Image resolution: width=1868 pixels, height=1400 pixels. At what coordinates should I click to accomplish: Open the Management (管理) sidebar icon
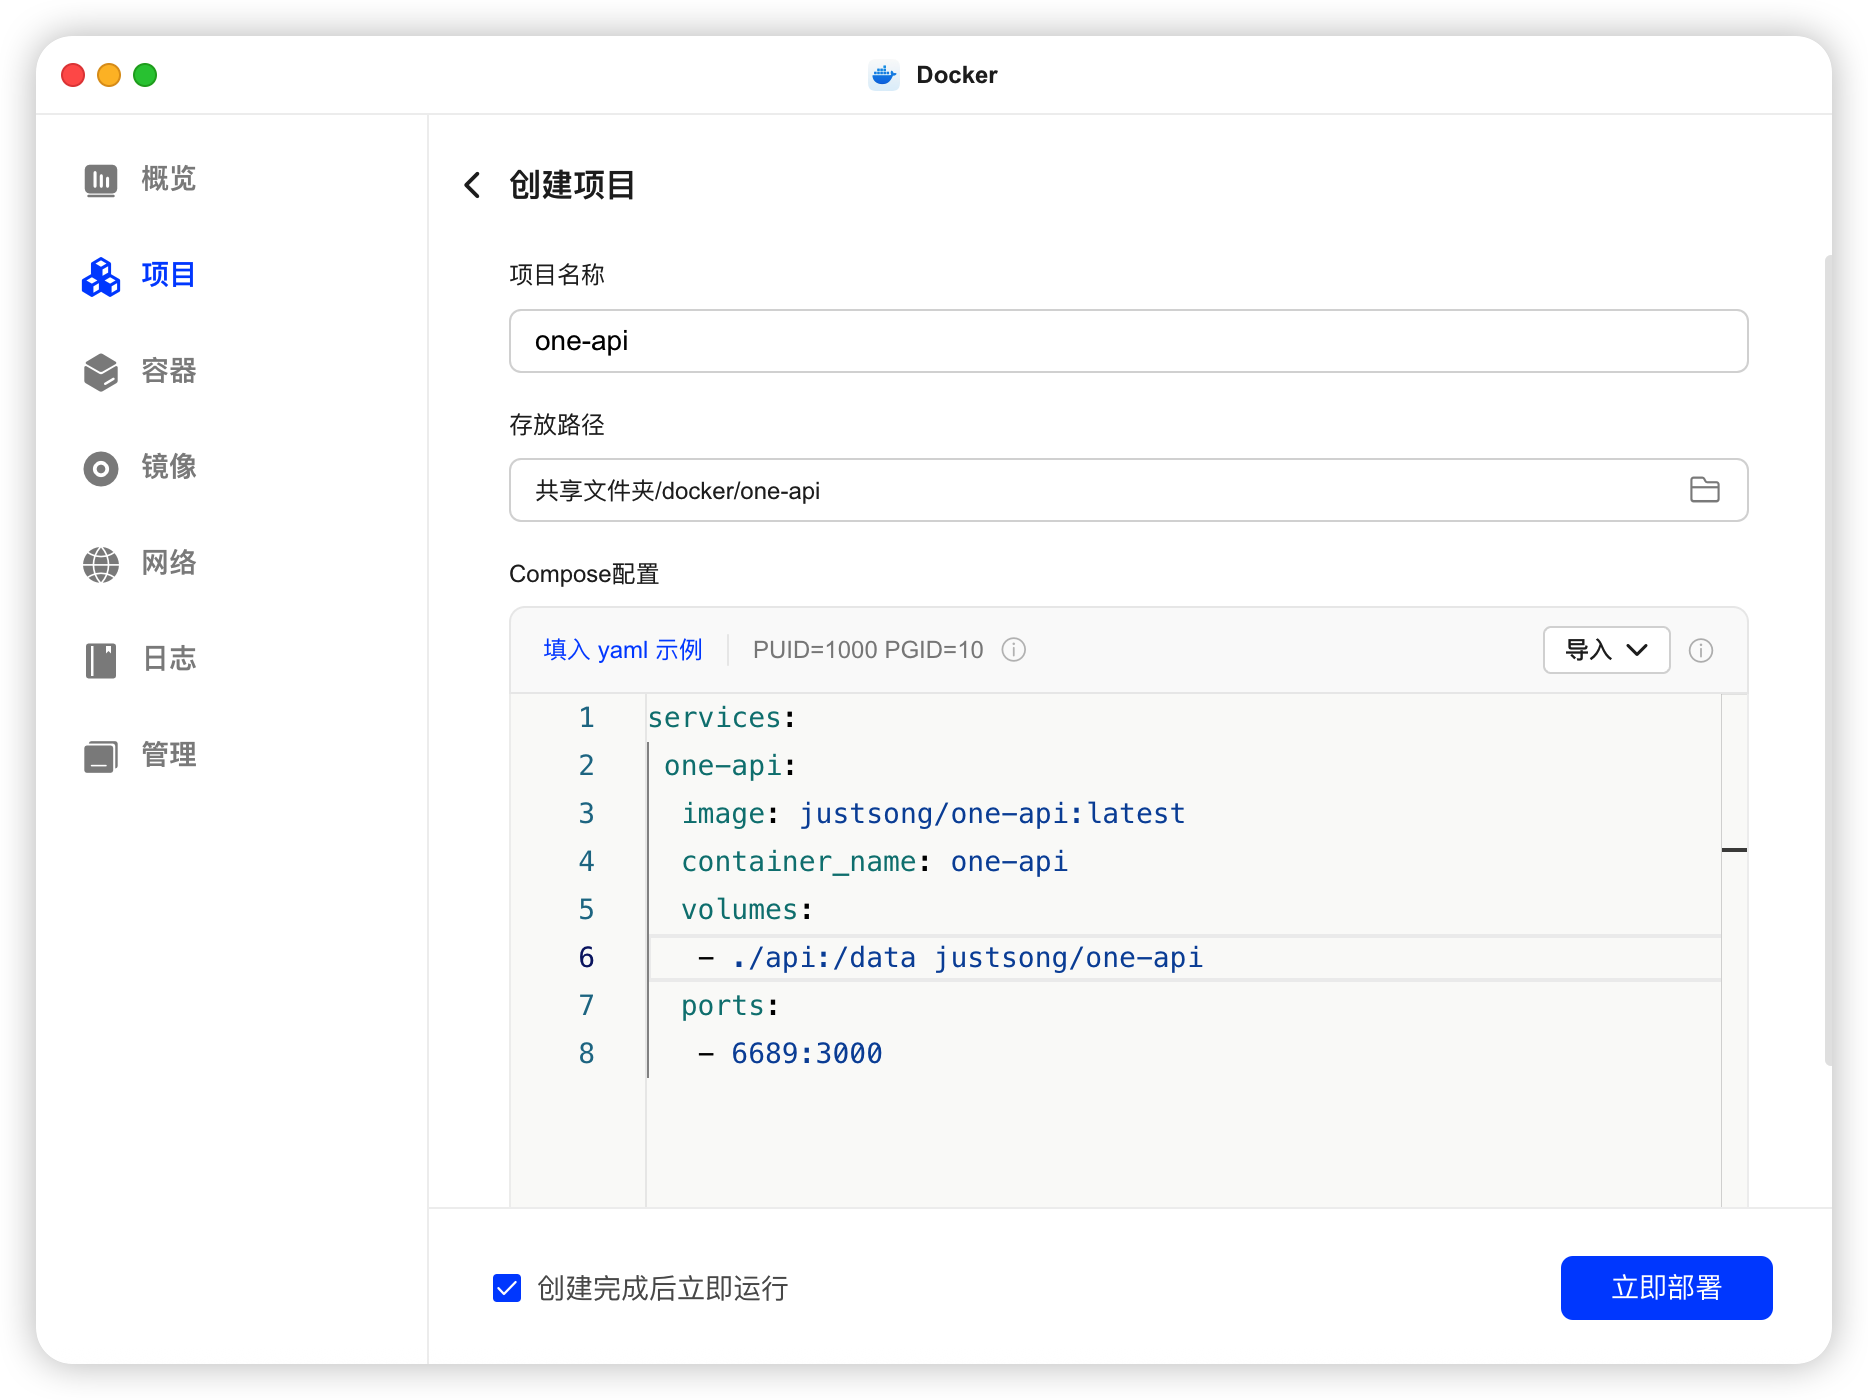(101, 756)
